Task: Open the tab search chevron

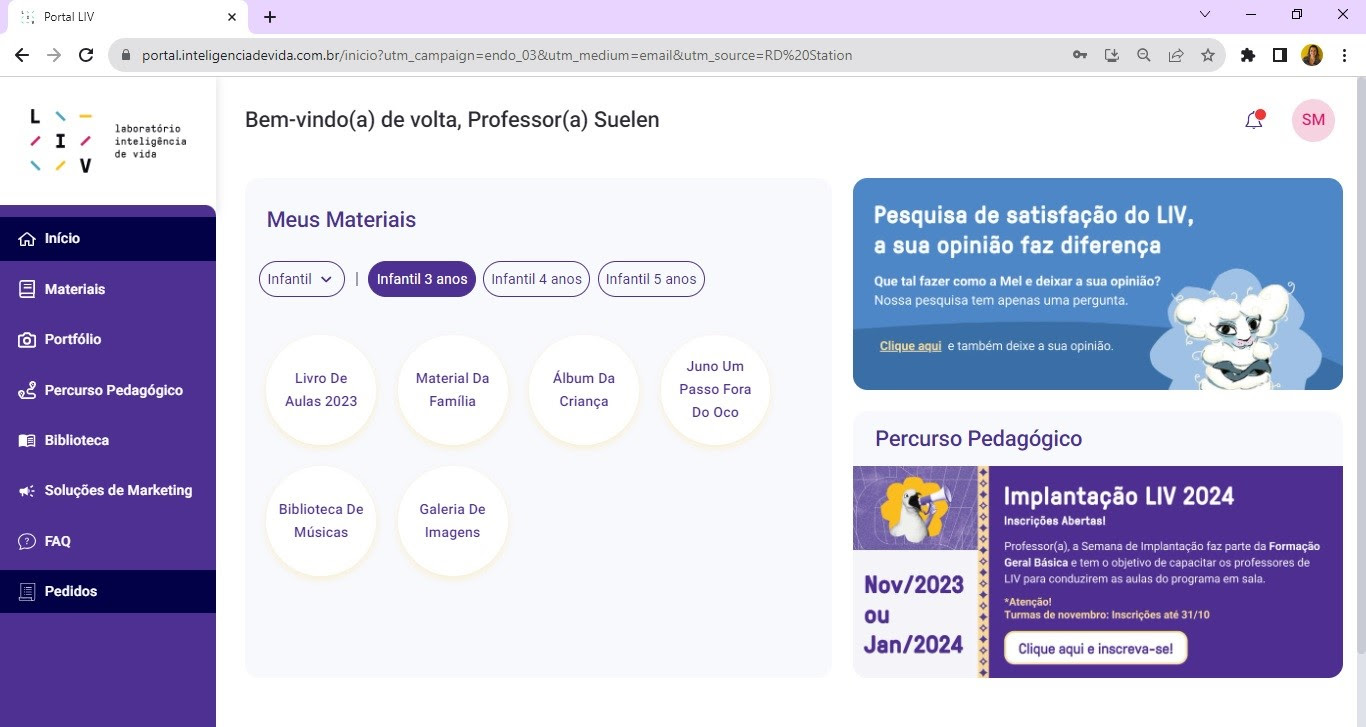Action: point(1204,15)
